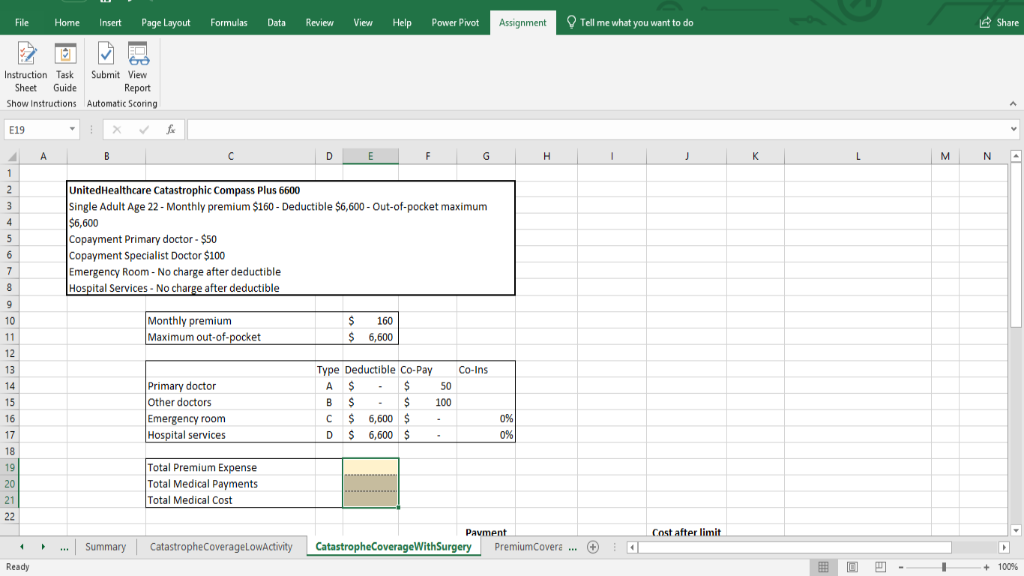The height and width of the screenshot is (576, 1024).
Task: Adjust the zoom slider handle
Action: 944,567
